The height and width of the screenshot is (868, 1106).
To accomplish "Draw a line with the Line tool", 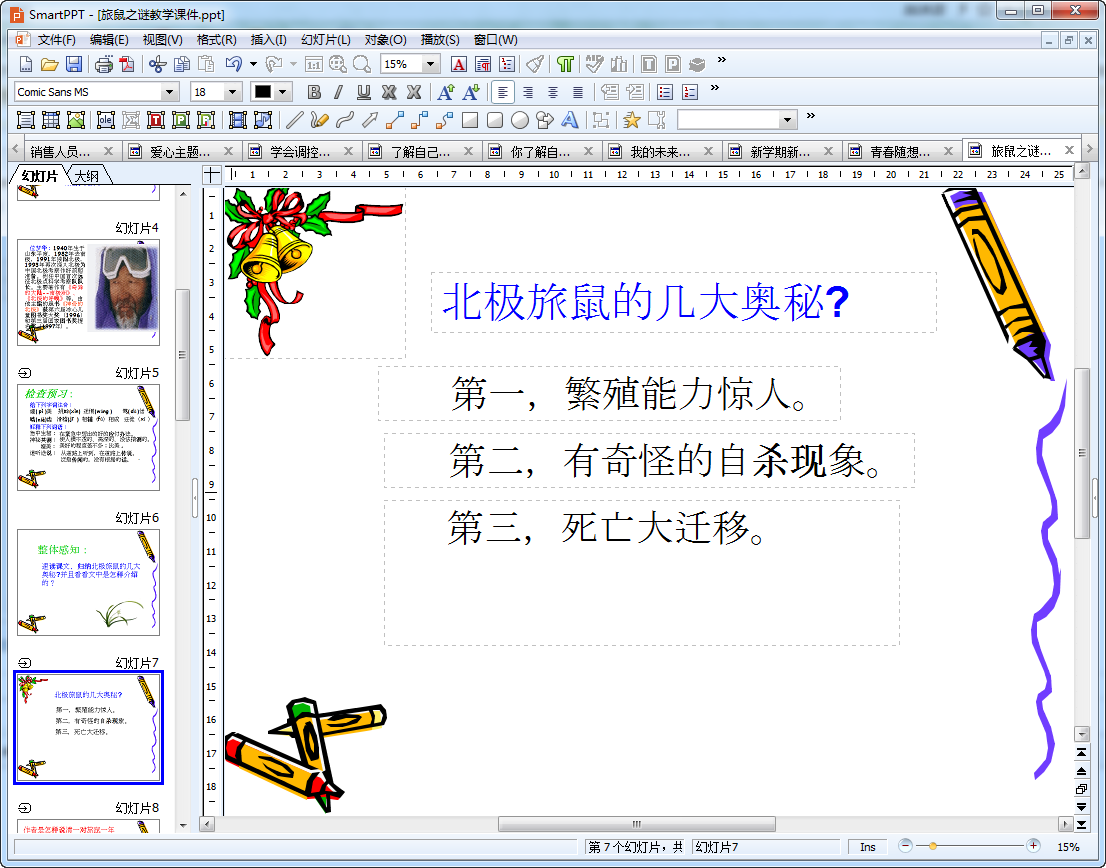I will click(x=295, y=120).
